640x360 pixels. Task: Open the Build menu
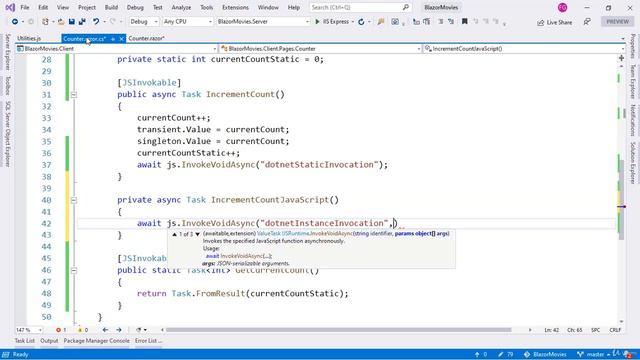(x=111, y=7)
